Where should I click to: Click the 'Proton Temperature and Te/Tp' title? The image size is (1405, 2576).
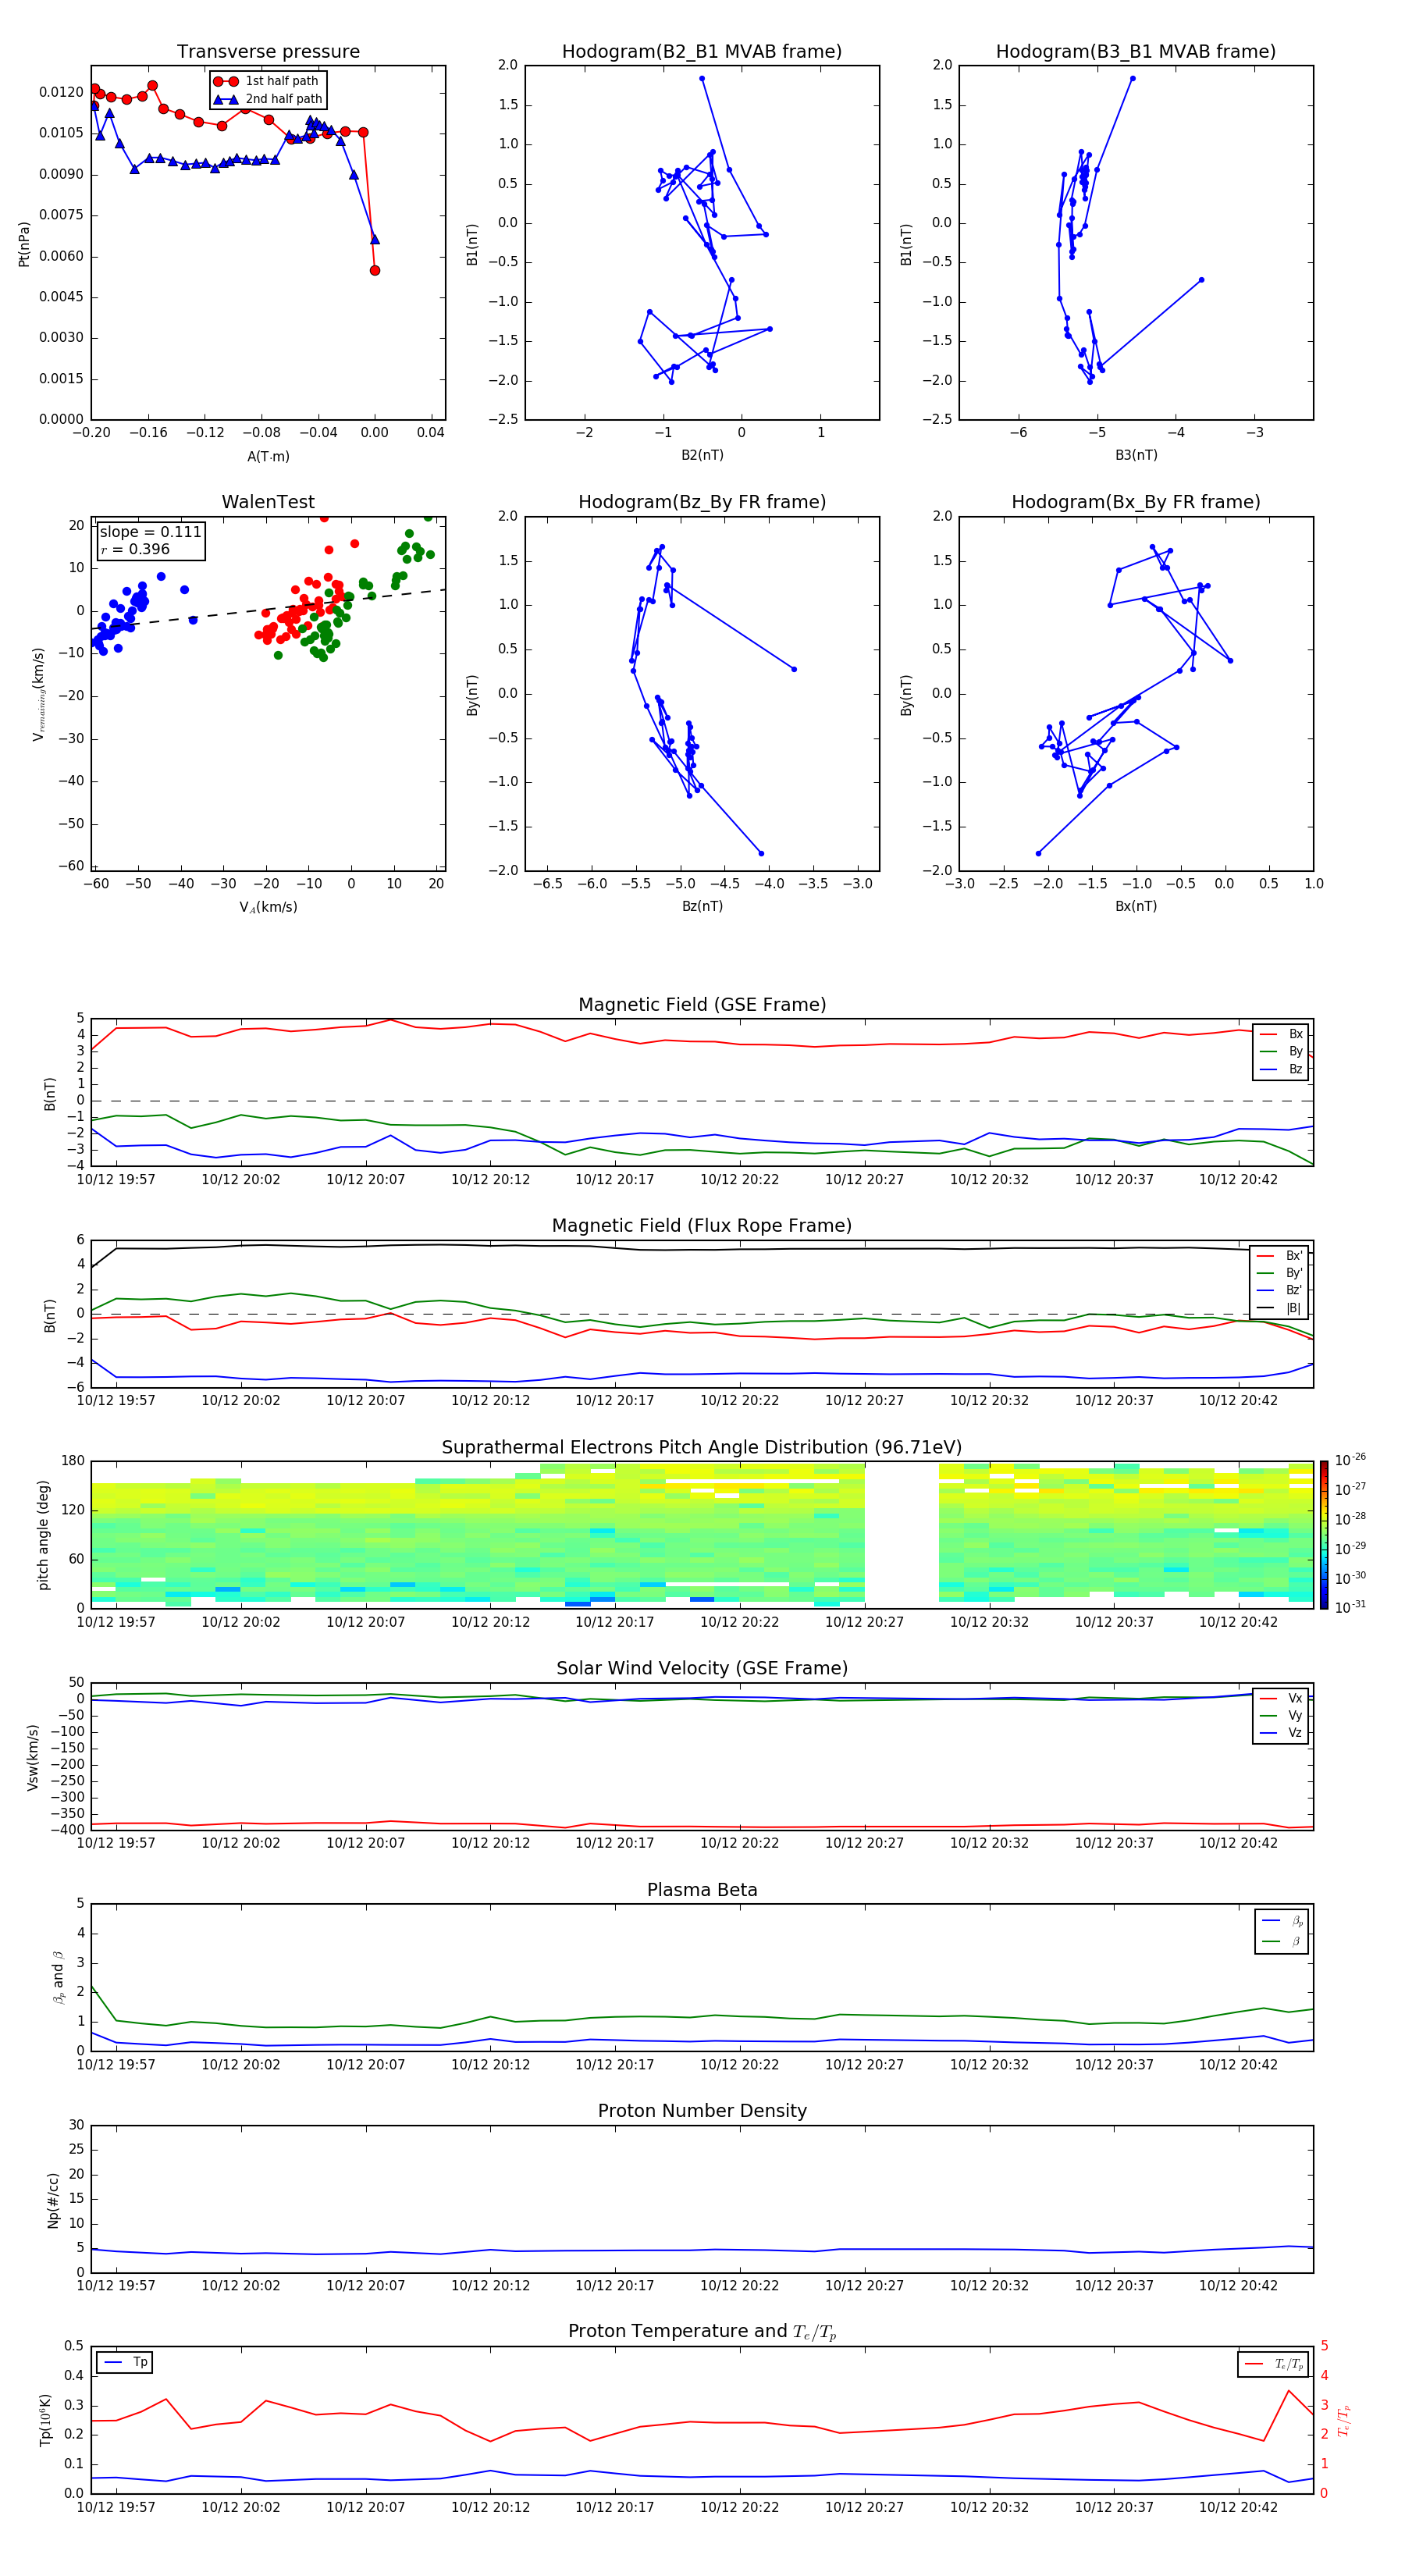coord(702,2332)
